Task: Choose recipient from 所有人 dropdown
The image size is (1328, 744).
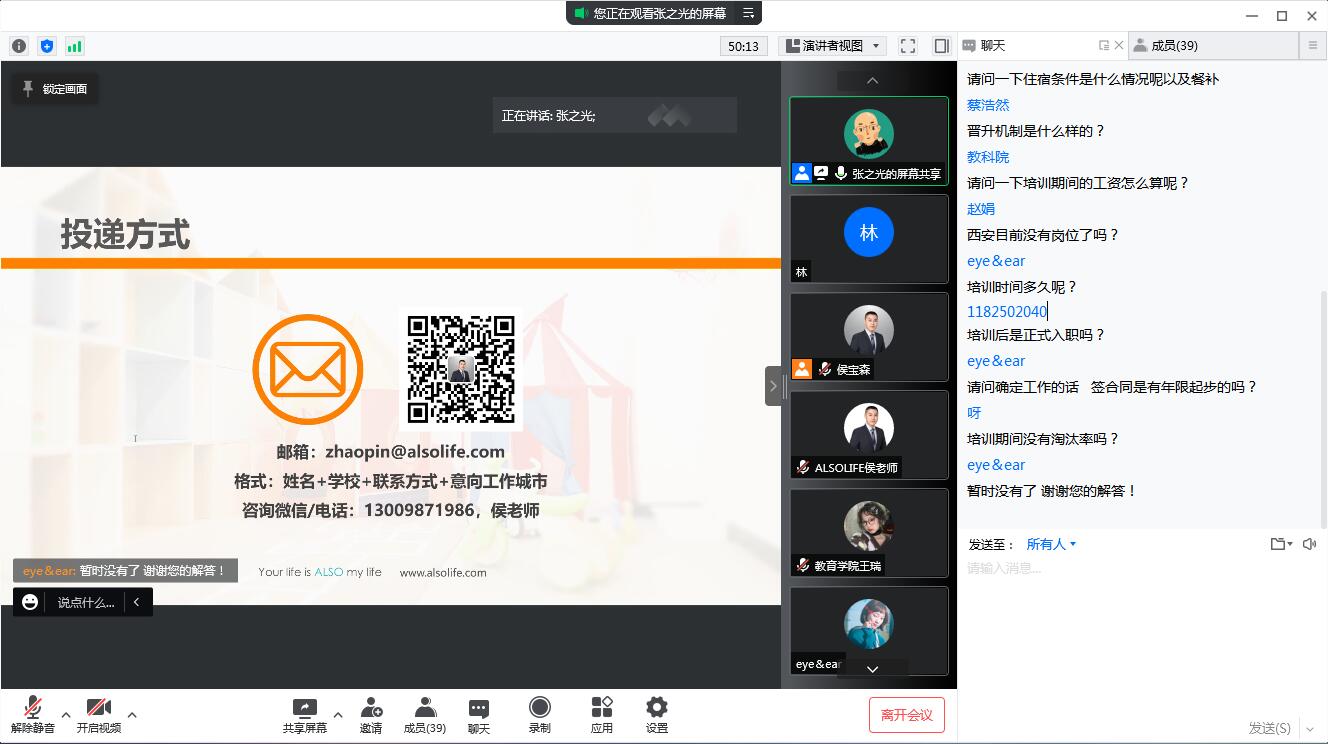Action: click(1051, 544)
